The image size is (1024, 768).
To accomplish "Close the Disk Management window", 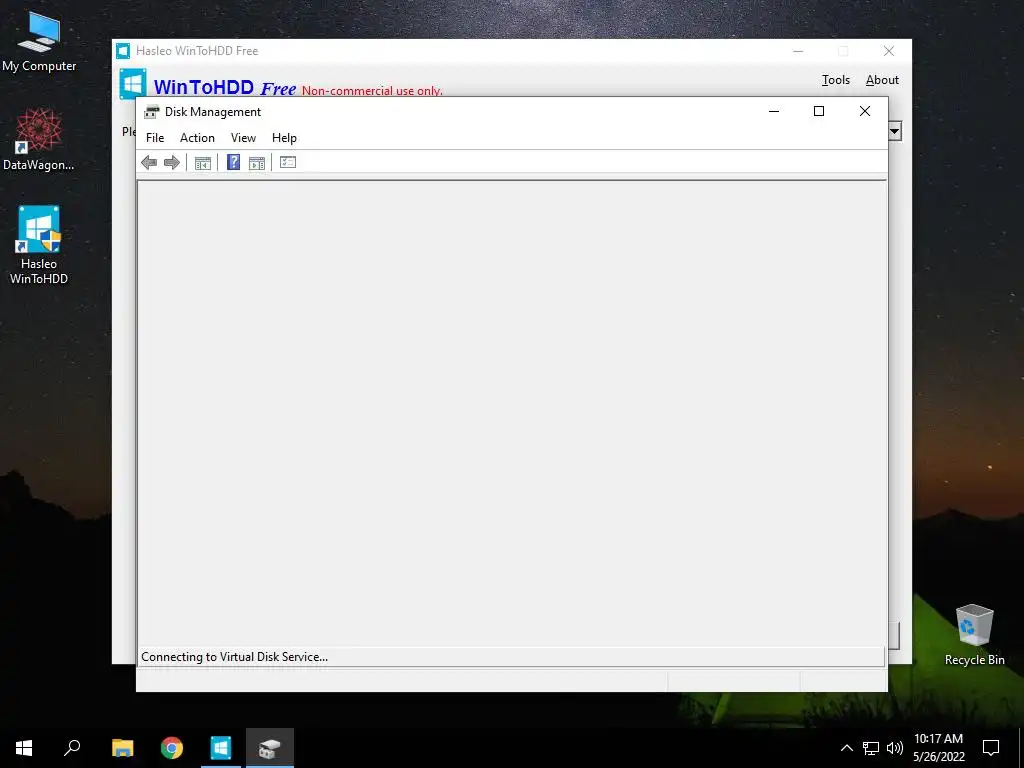I will 865,112.
